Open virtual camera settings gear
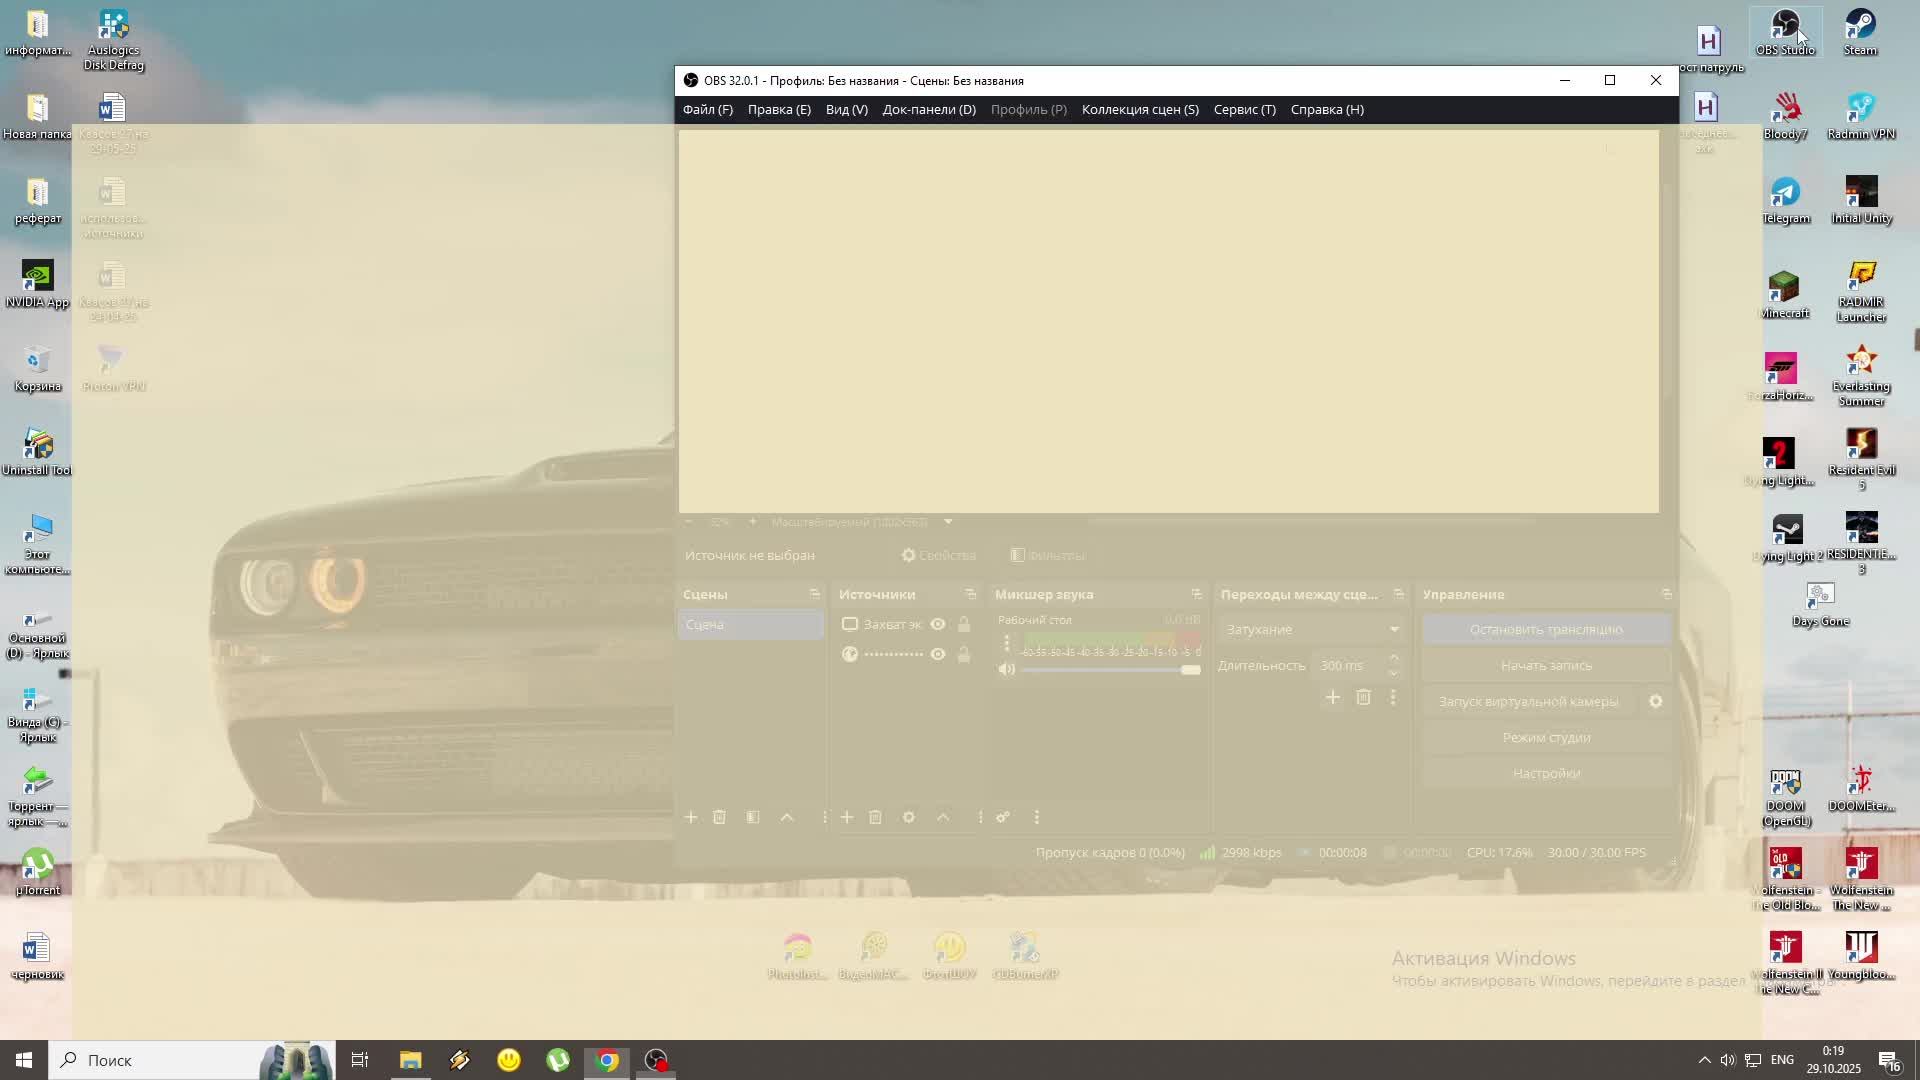The width and height of the screenshot is (1920, 1080). click(x=1656, y=702)
